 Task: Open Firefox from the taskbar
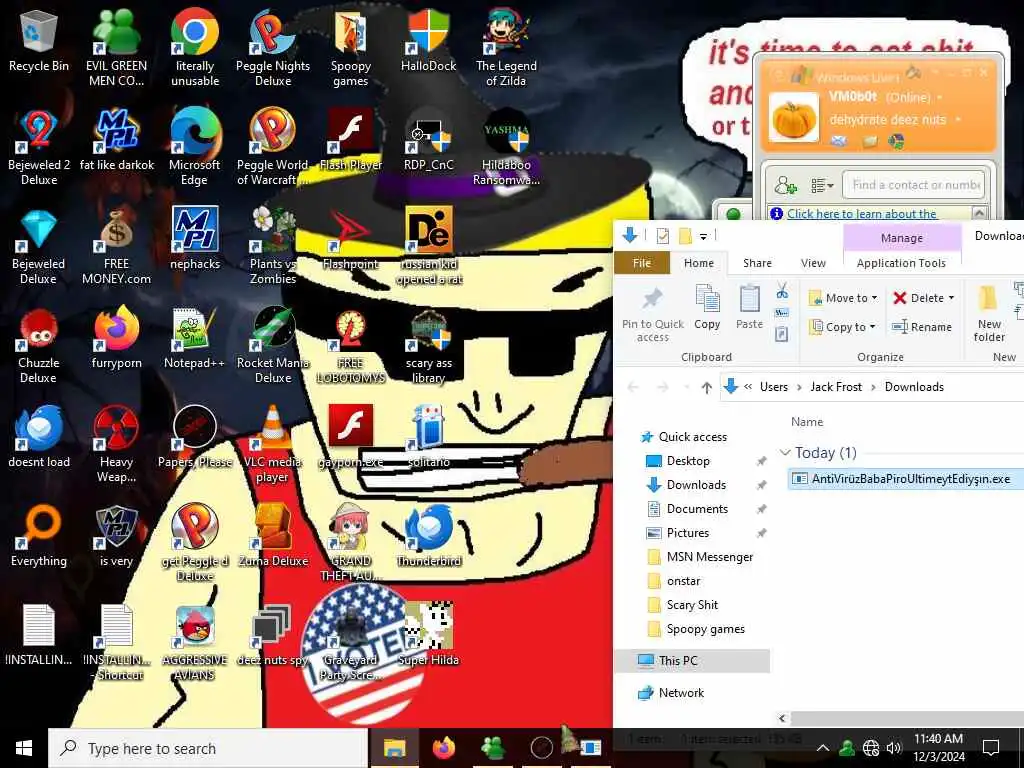[x=444, y=748]
